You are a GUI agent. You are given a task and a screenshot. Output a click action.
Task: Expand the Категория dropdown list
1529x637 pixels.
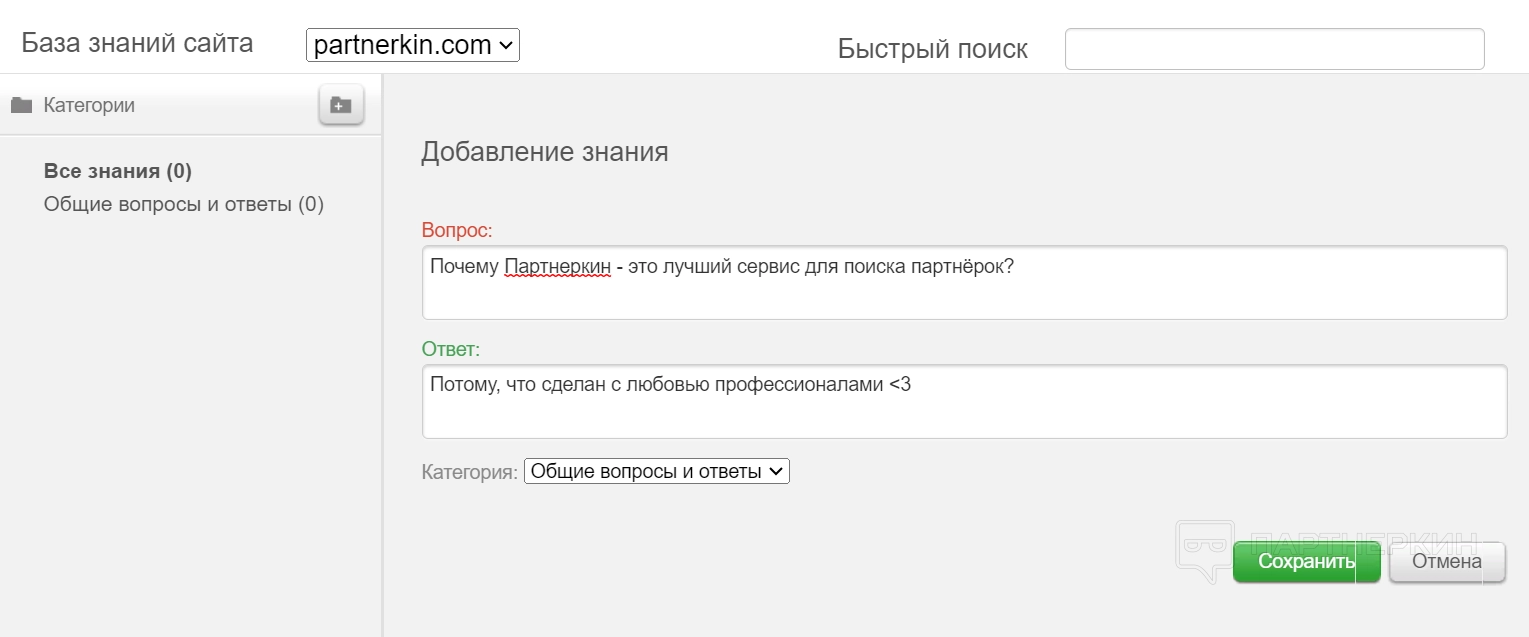point(657,471)
